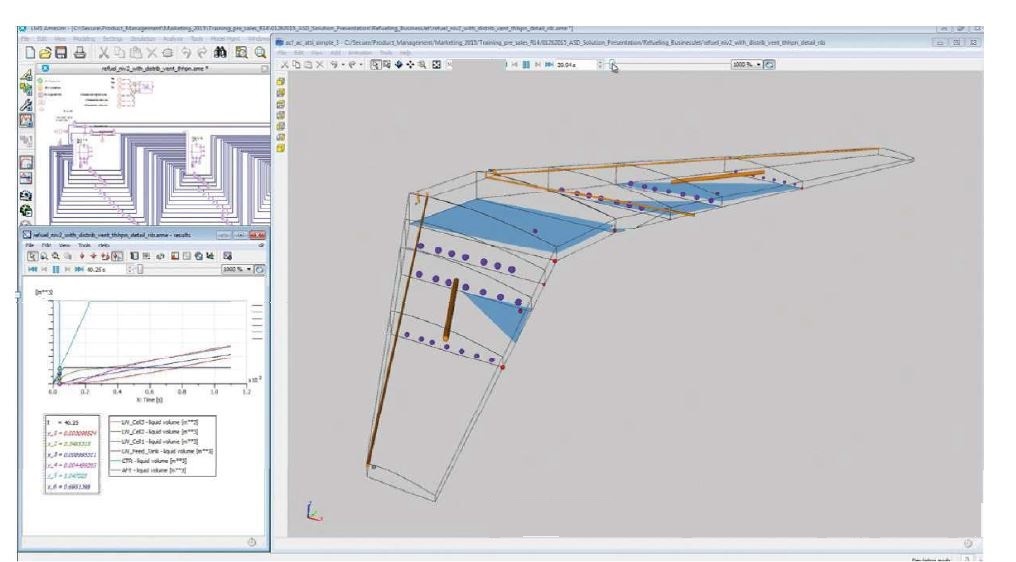Print using the printer icon in main toolbar

pos(79,53)
